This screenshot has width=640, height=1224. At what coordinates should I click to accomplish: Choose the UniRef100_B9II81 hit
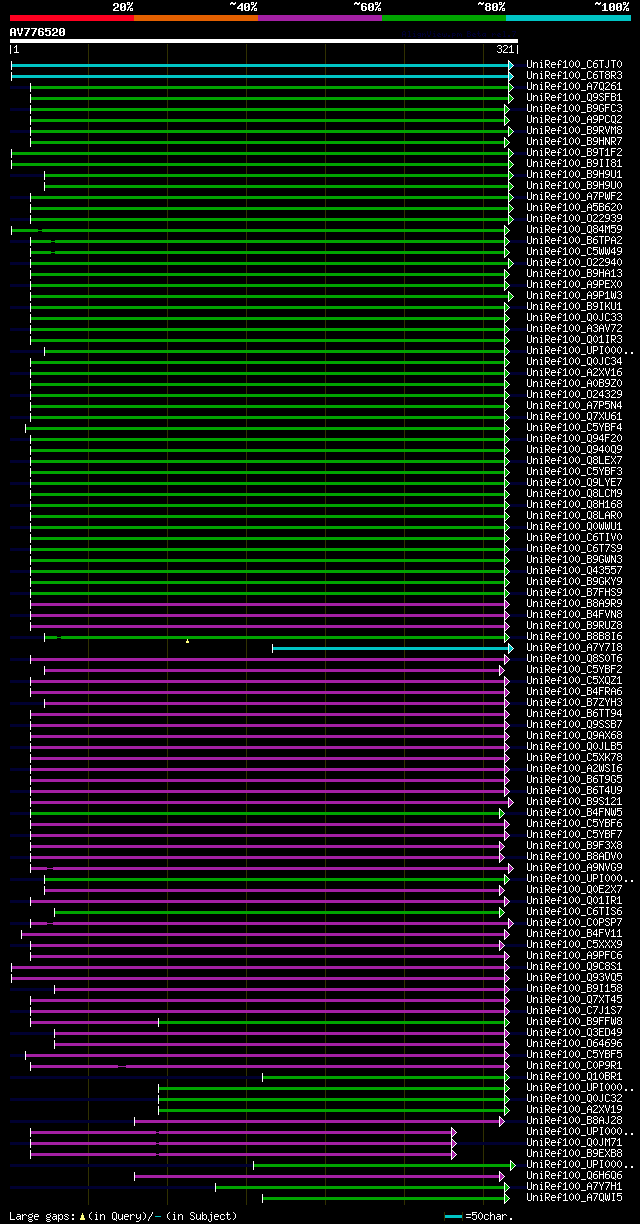pos(574,164)
